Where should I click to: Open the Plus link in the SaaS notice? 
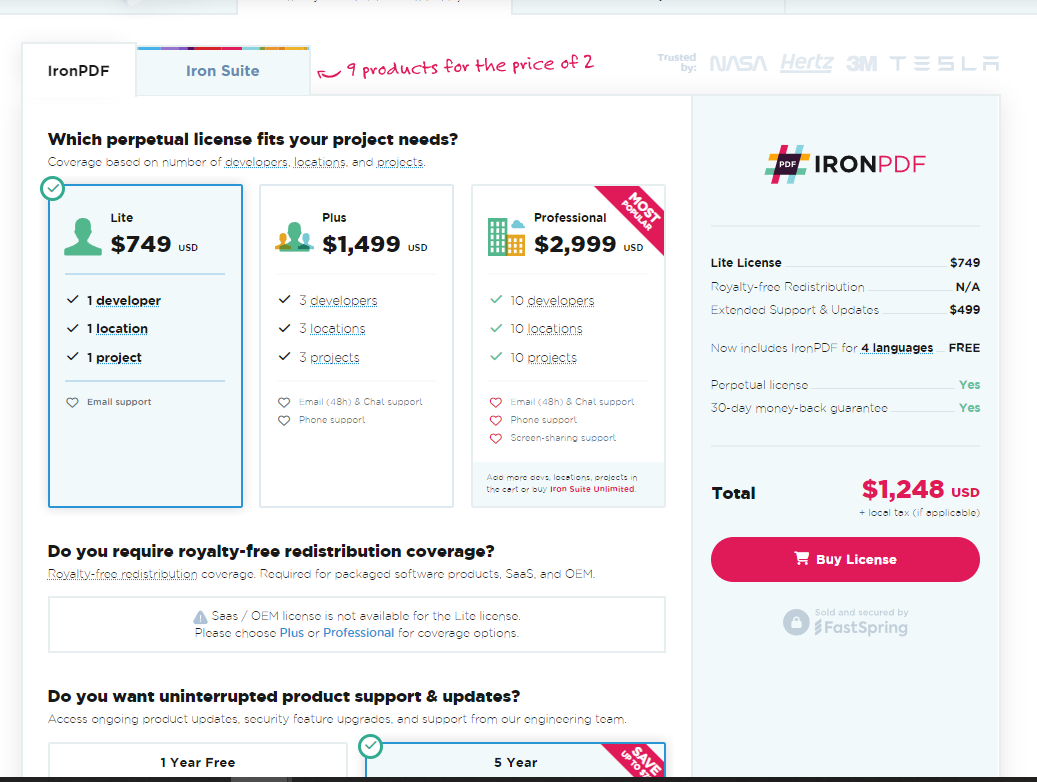(292, 633)
